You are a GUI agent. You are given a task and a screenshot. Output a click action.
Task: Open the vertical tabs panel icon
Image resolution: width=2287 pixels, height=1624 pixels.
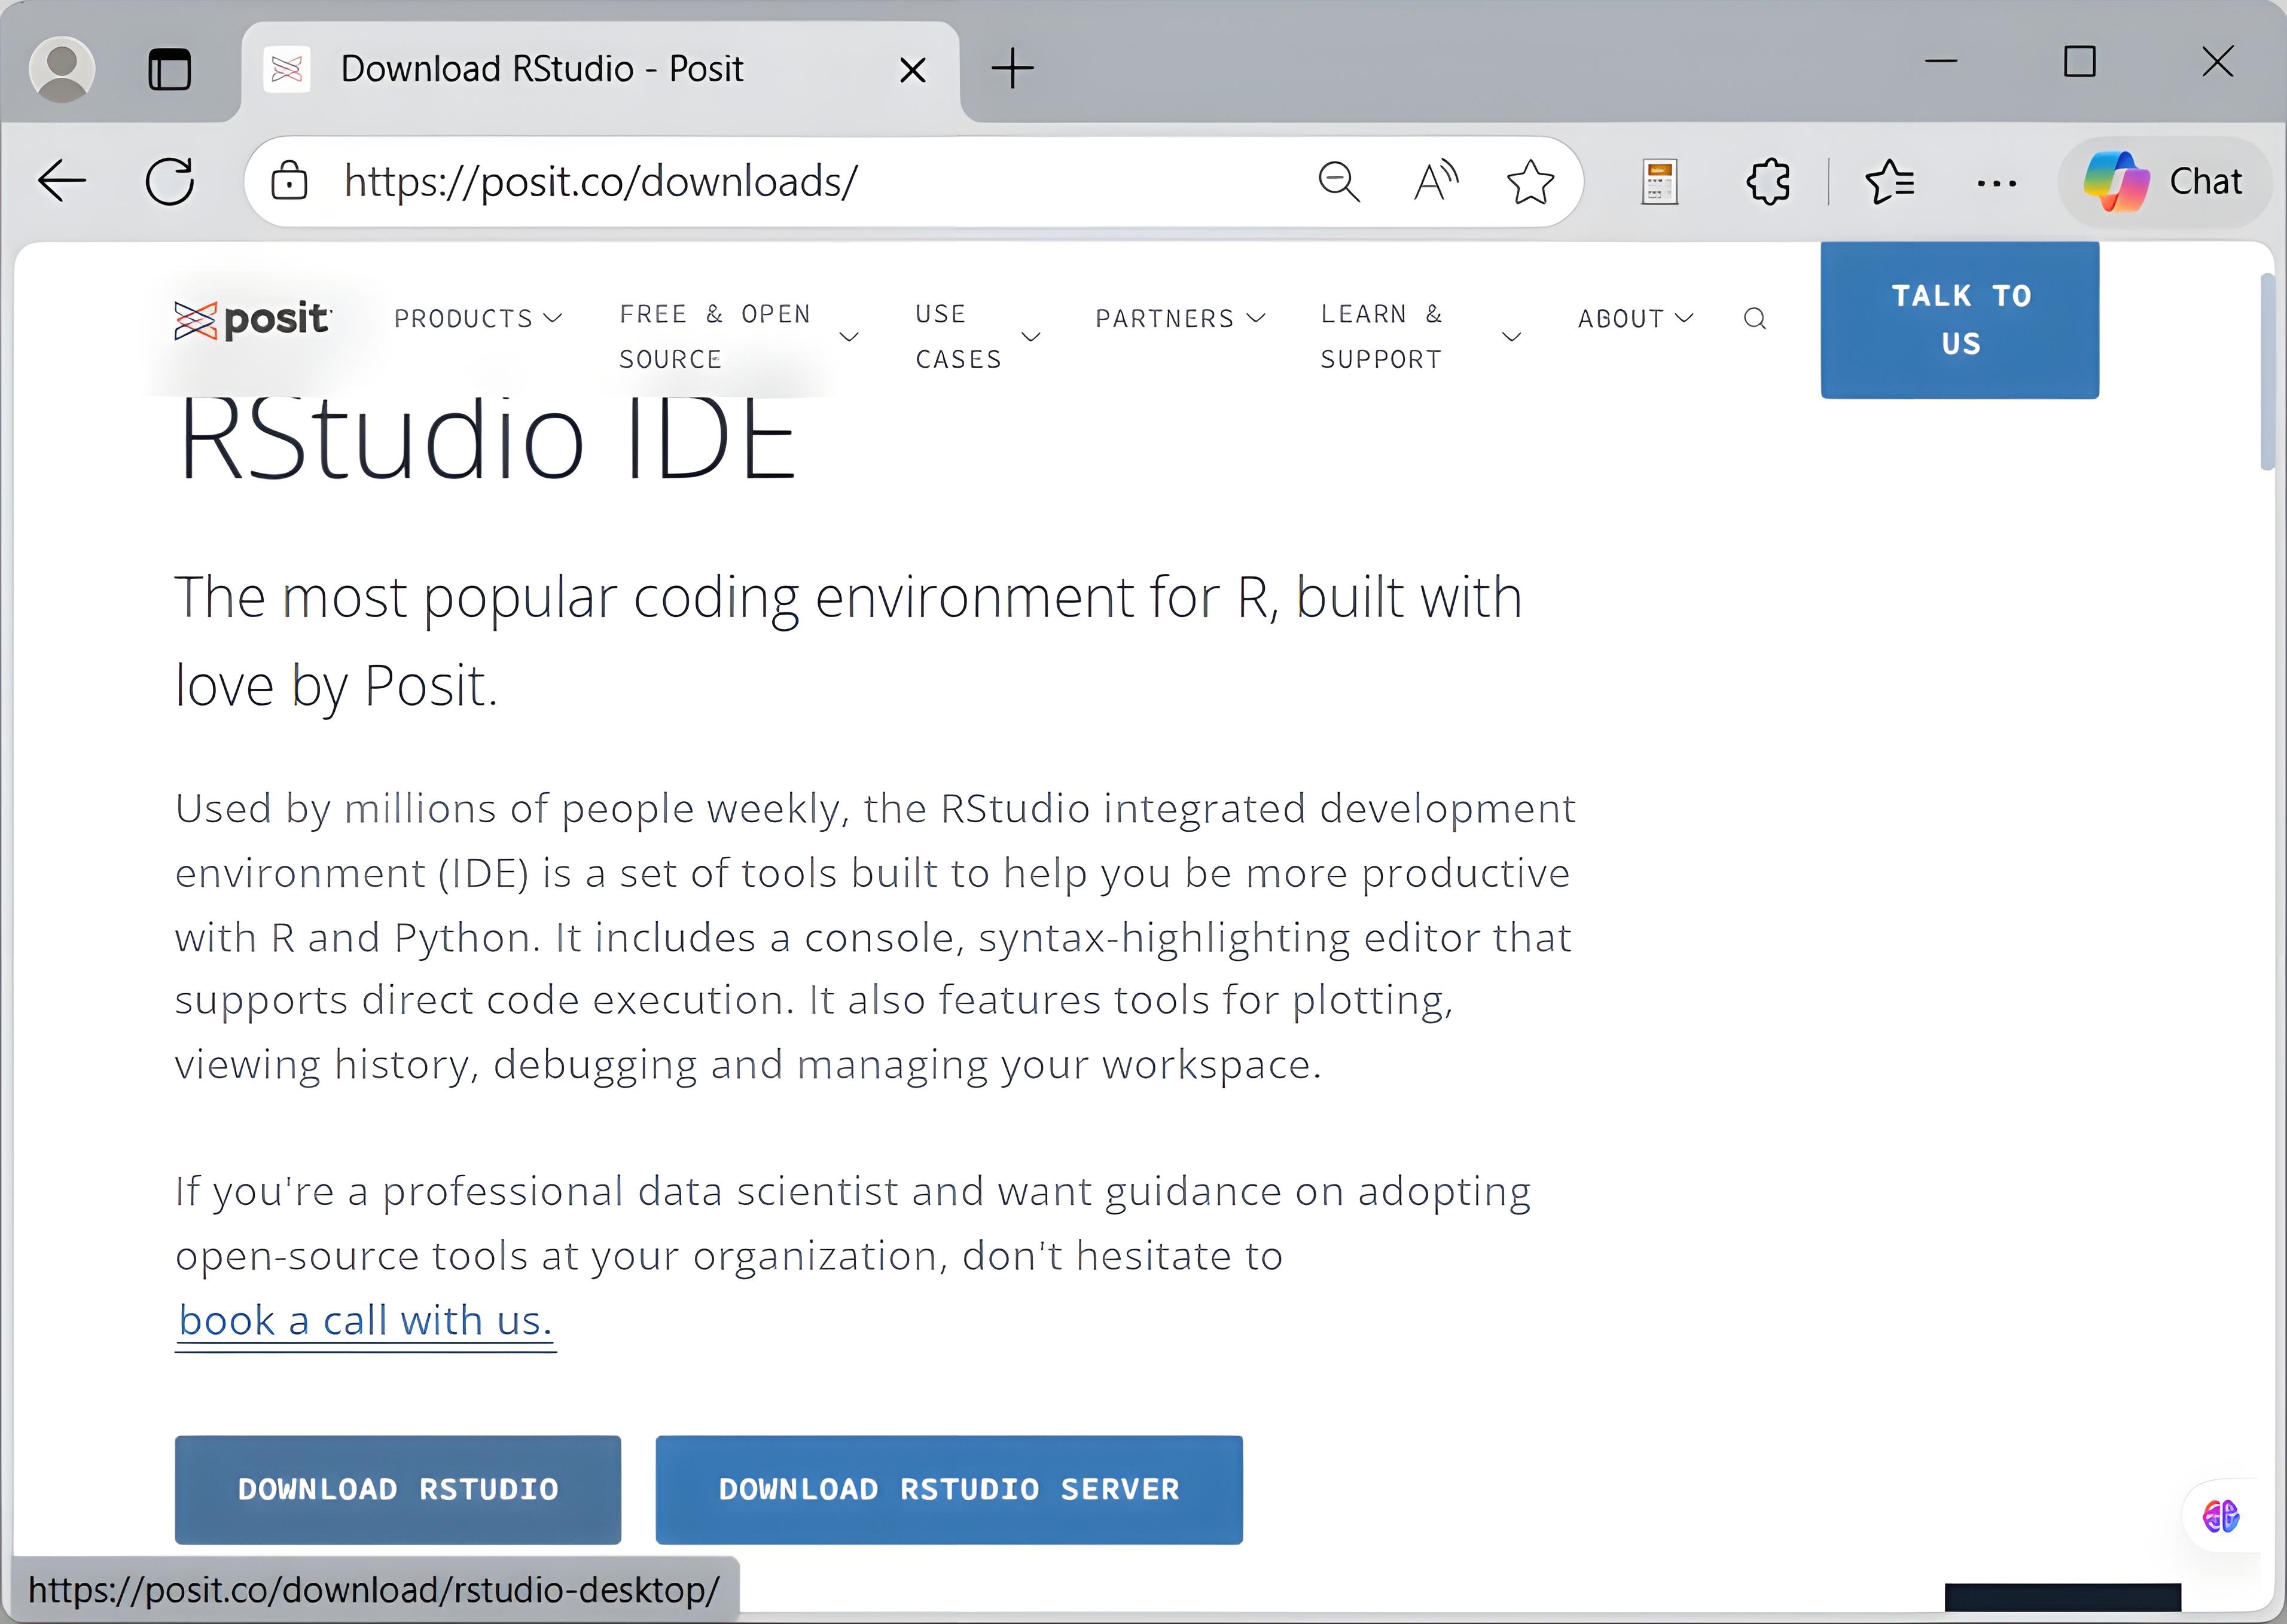click(x=169, y=69)
